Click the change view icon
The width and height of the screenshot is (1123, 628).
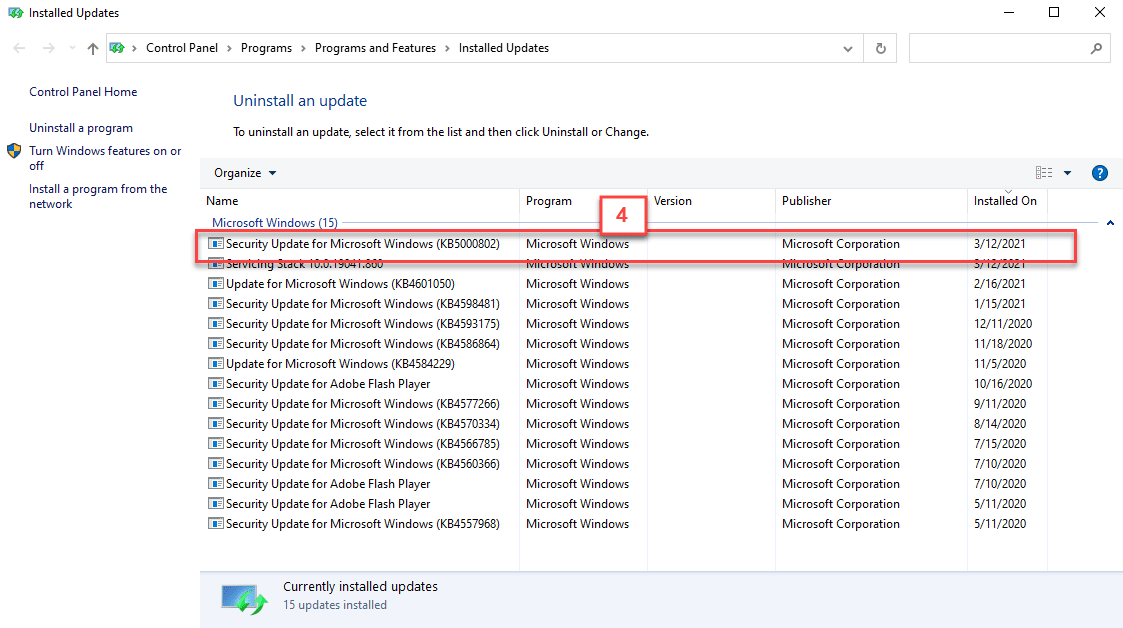click(1044, 173)
